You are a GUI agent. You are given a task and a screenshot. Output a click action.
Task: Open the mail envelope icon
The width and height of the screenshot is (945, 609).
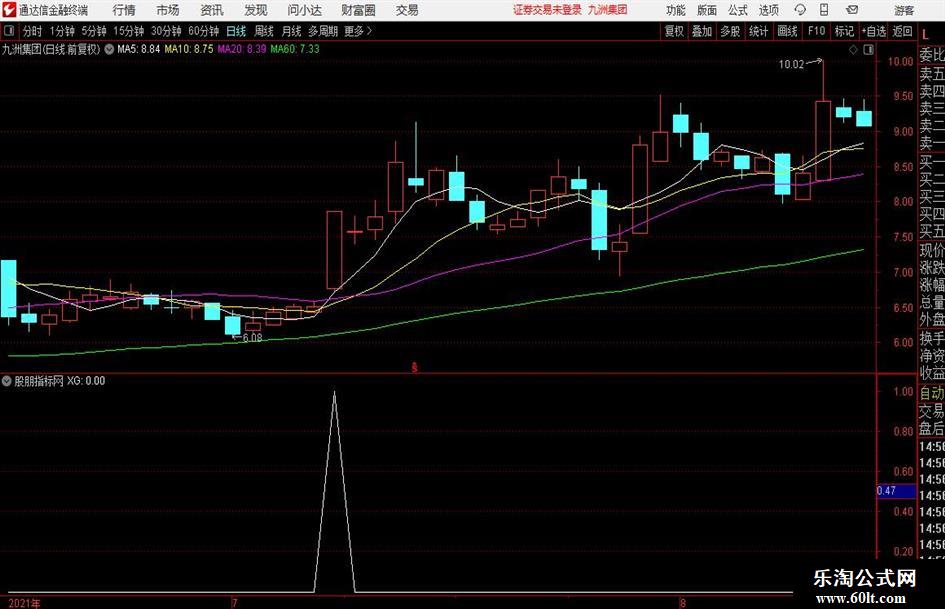coord(852,10)
